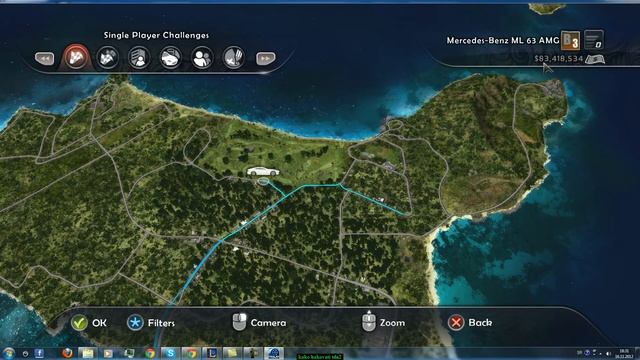
Task: Click the Camera mouse icon
Action: click(x=240, y=322)
